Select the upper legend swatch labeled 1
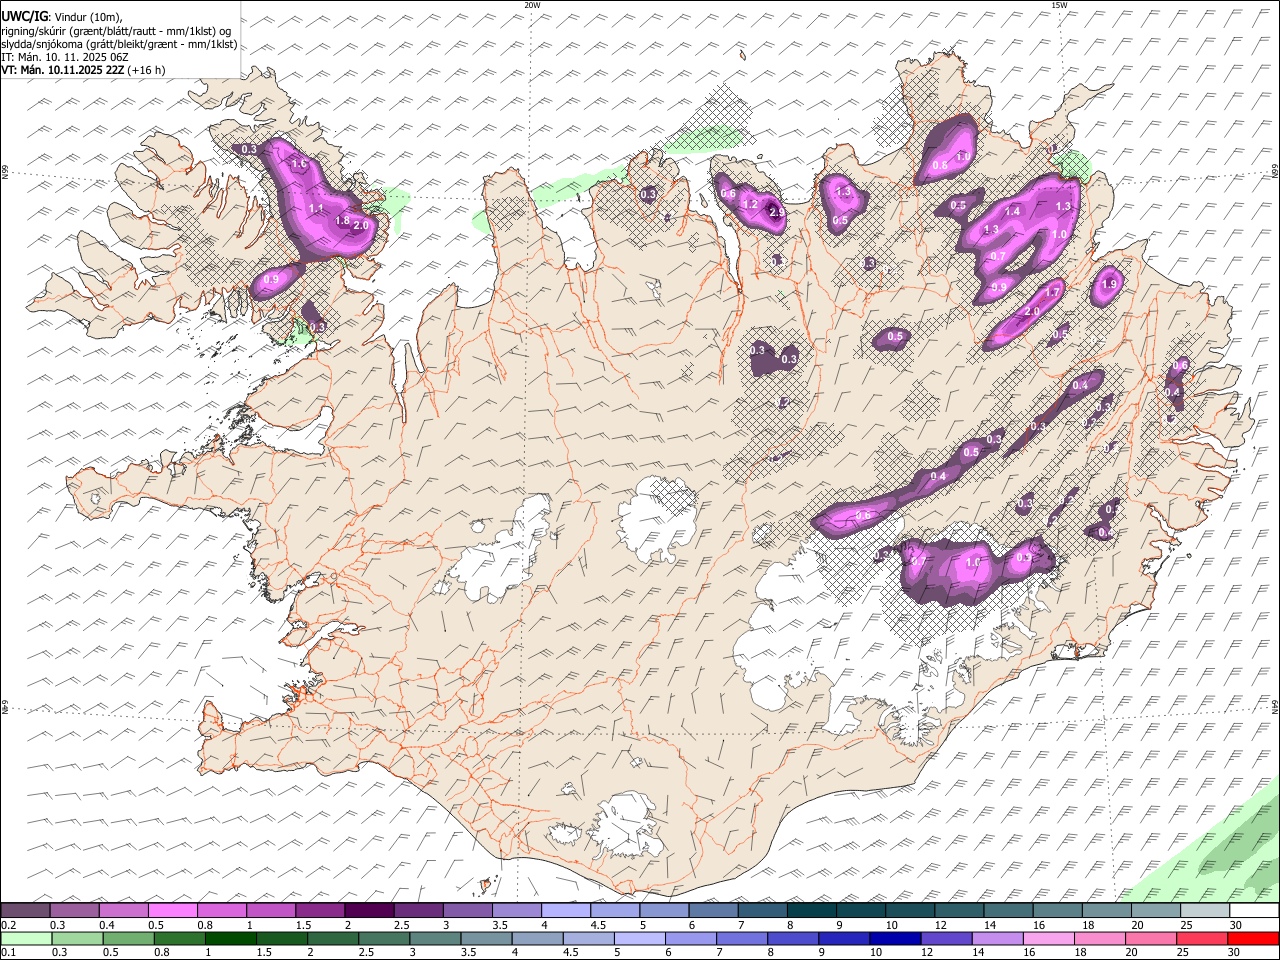 click(x=270, y=910)
